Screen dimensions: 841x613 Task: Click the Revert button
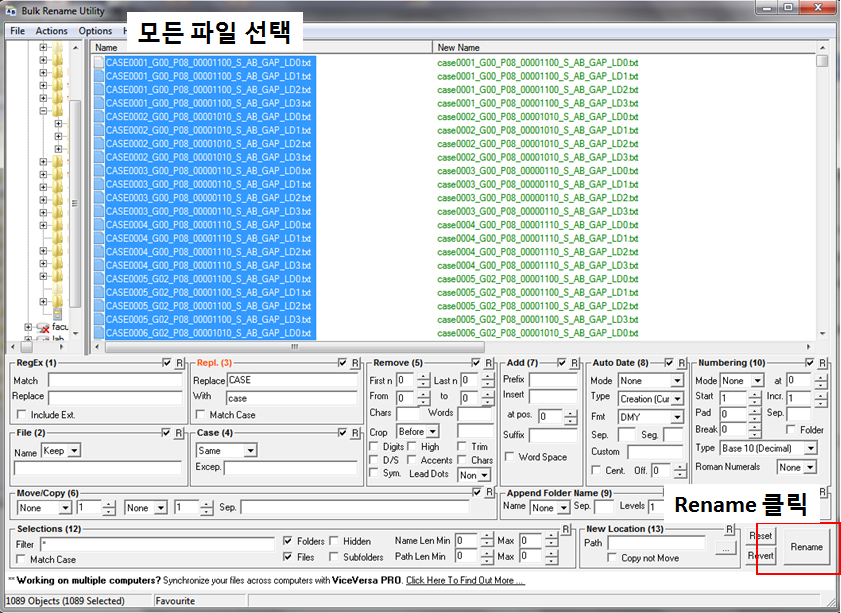tap(761, 556)
